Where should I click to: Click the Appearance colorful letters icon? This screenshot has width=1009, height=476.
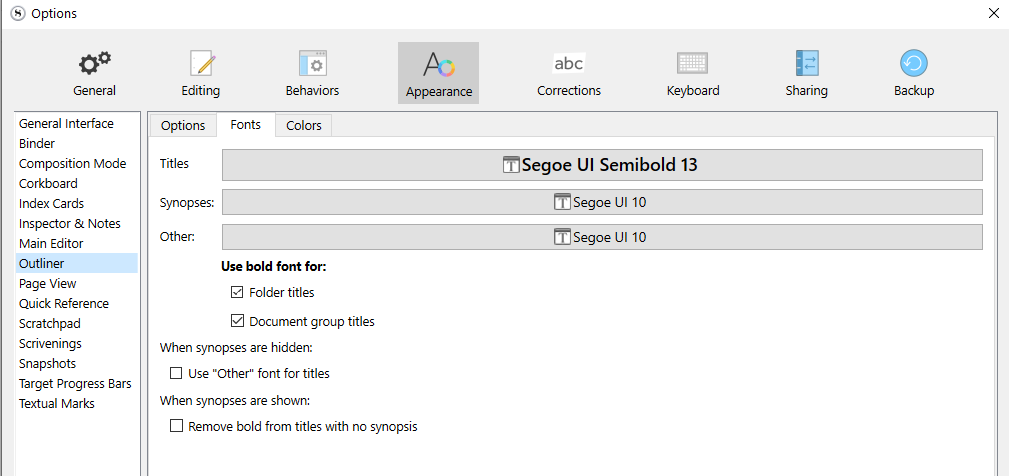click(x=439, y=64)
